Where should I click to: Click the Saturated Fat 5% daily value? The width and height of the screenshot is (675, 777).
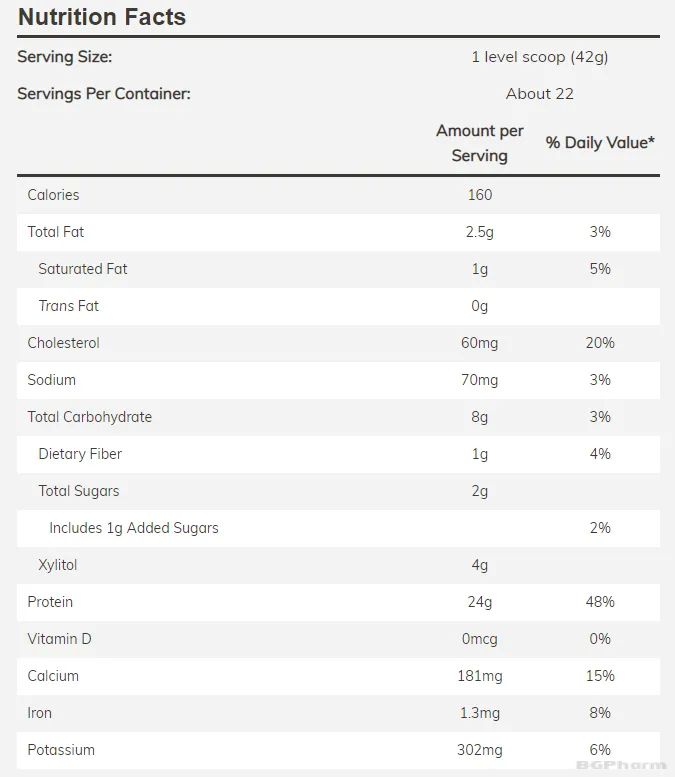pyautogui.click(x=600, y=269)
